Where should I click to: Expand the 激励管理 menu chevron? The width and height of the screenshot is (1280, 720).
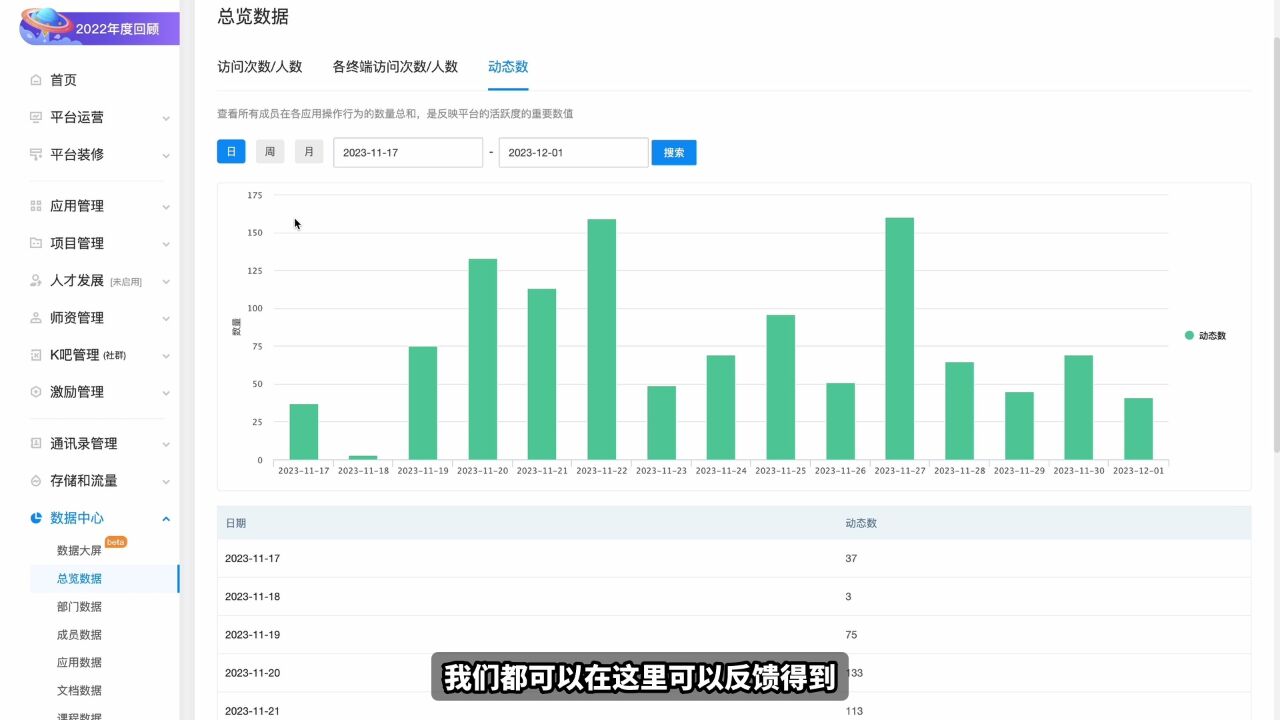[x=166, y=393]
